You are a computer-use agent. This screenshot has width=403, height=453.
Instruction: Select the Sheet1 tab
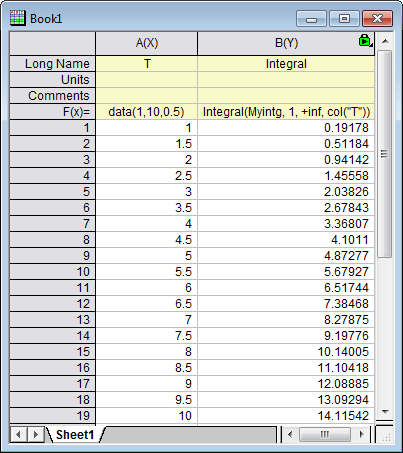pos(75,435)
